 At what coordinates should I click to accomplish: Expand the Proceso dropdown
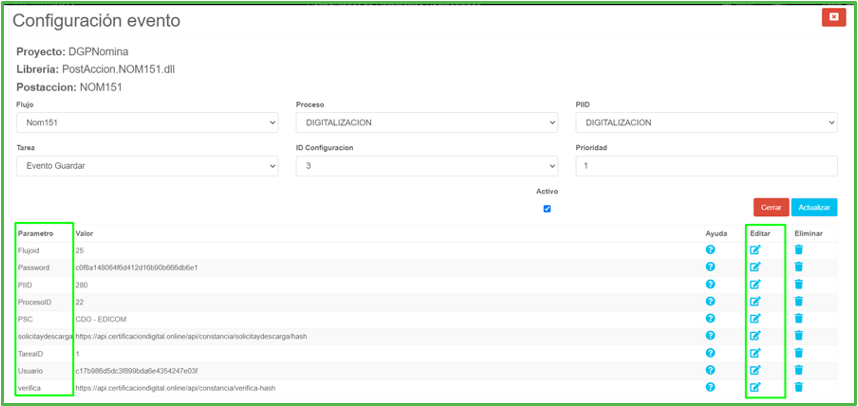426,123
